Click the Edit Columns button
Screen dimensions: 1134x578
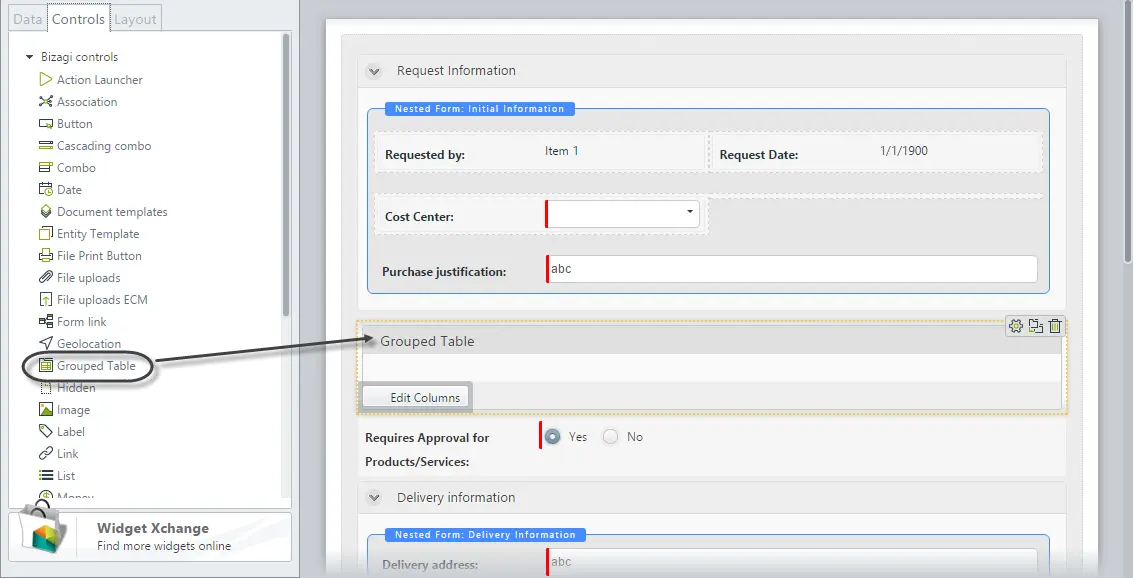pos(416,397)
